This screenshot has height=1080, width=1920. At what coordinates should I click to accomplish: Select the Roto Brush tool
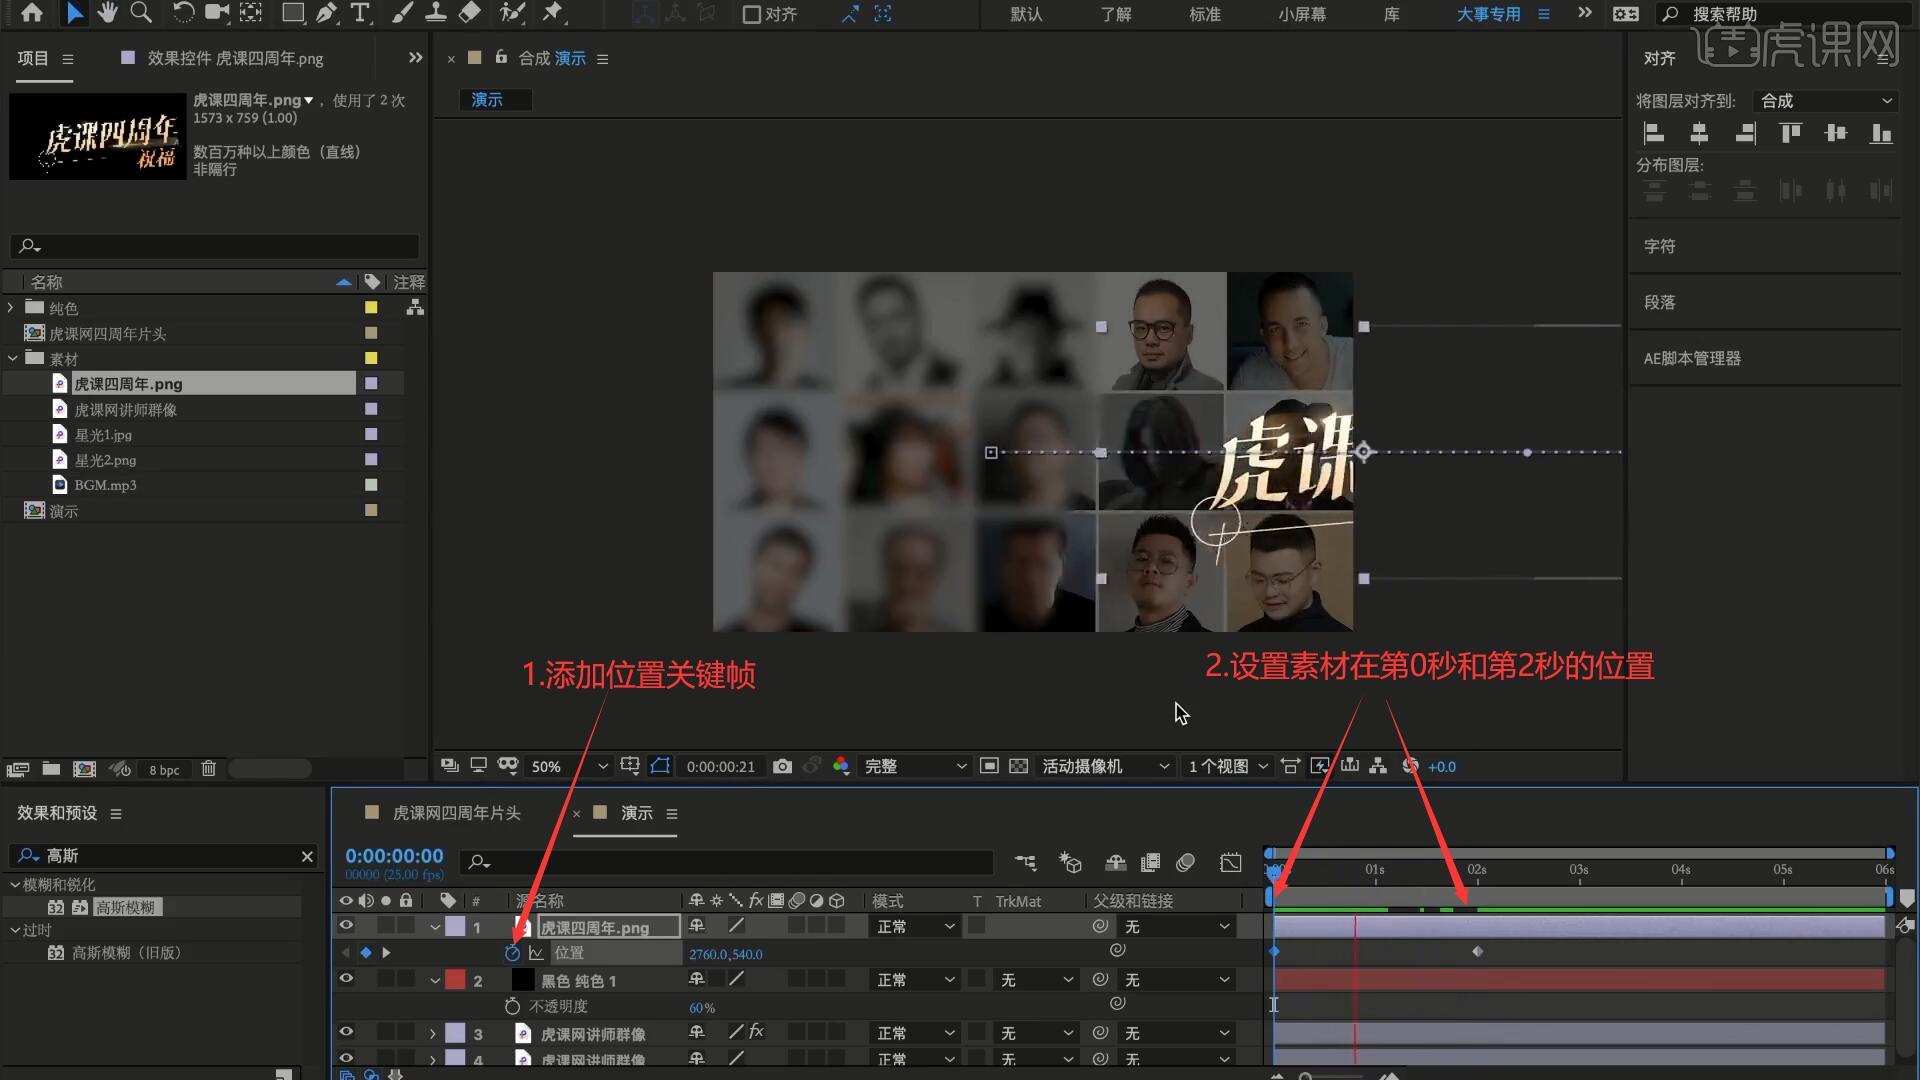pyautogui.click(x=512, y=13)
